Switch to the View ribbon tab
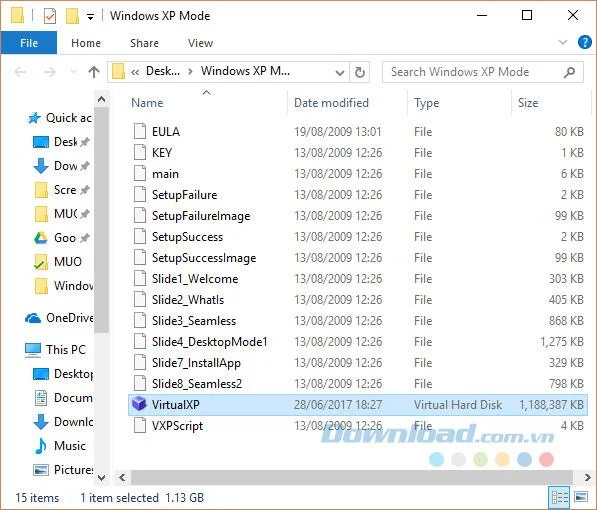This screenshot has width=597, height=510. click(200, 43)
